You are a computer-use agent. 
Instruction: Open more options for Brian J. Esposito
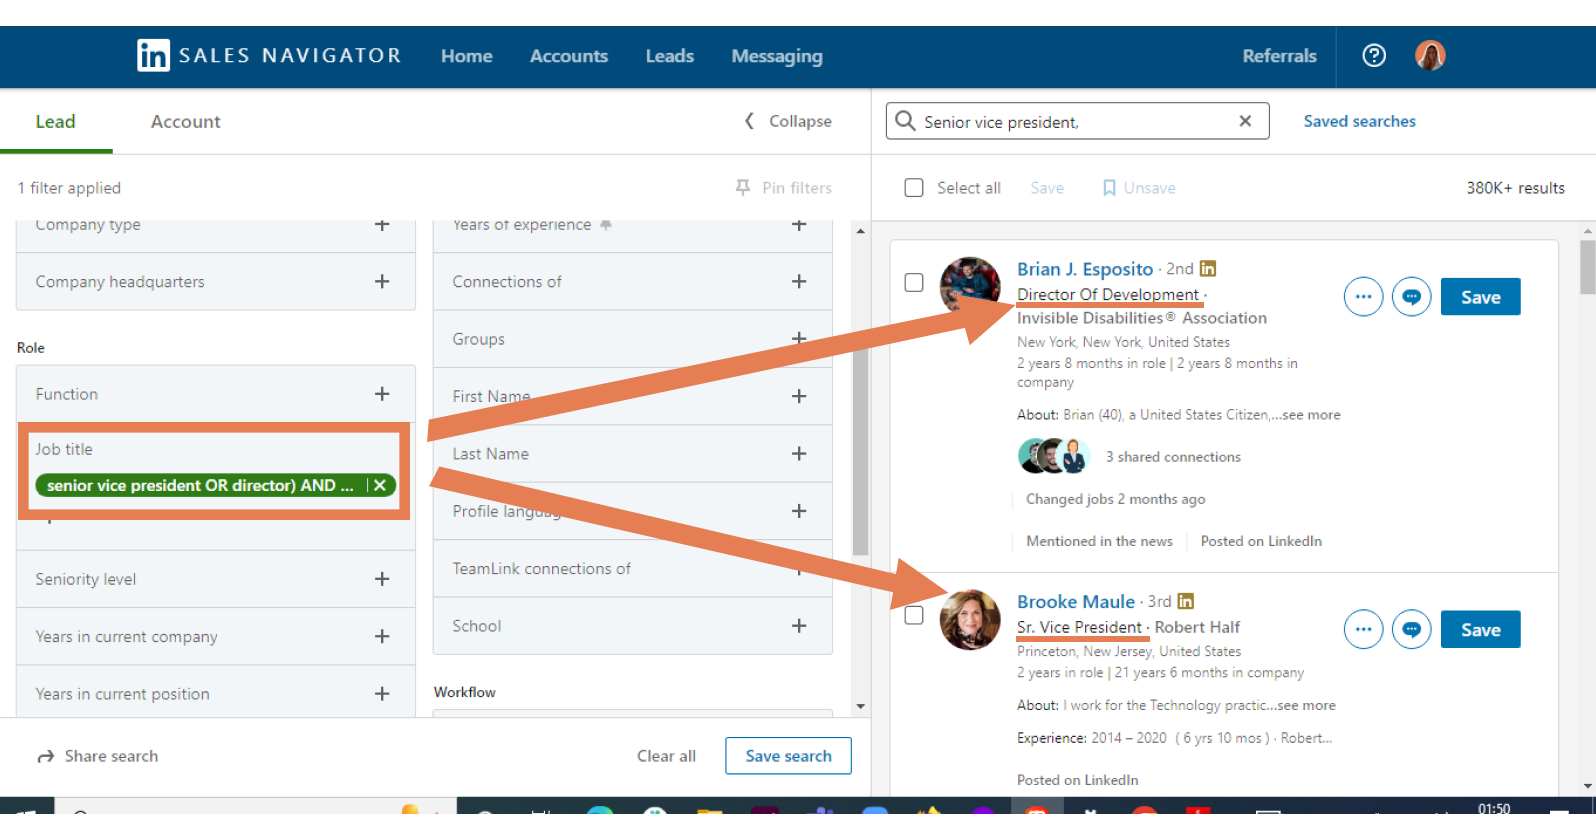(x=1363, y=297)
